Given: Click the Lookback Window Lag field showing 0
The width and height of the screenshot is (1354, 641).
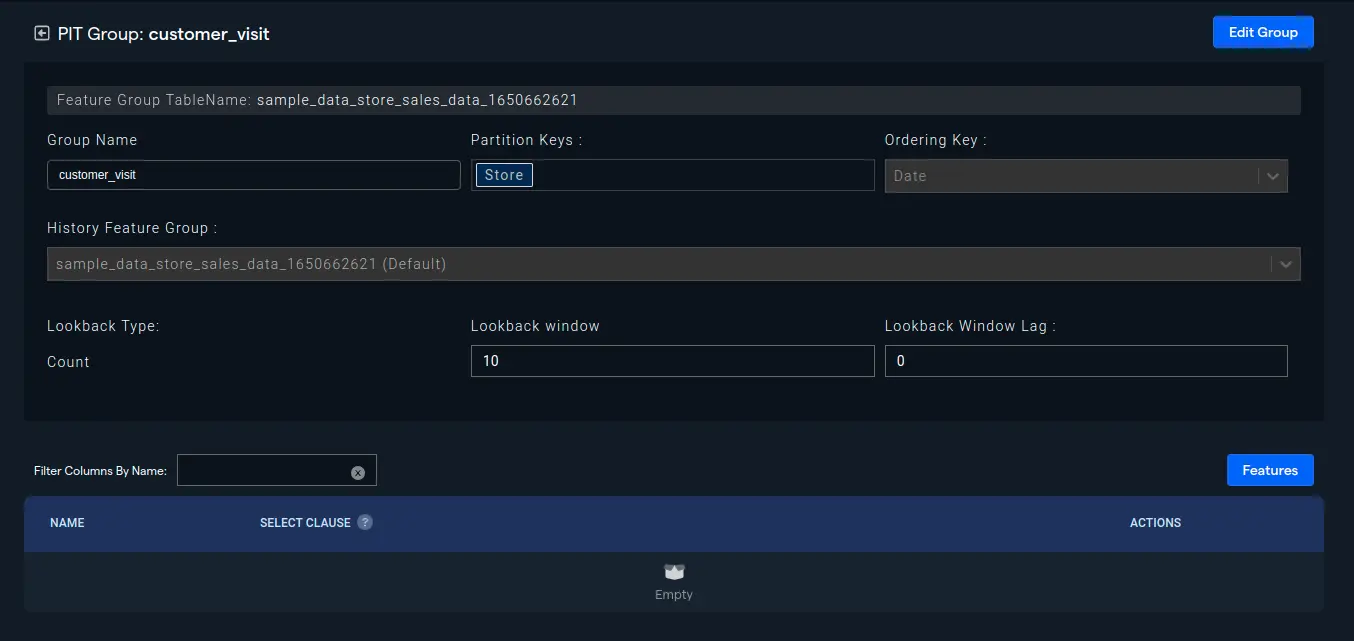Looking at the screenshot, I should (x=1086, y=360).
